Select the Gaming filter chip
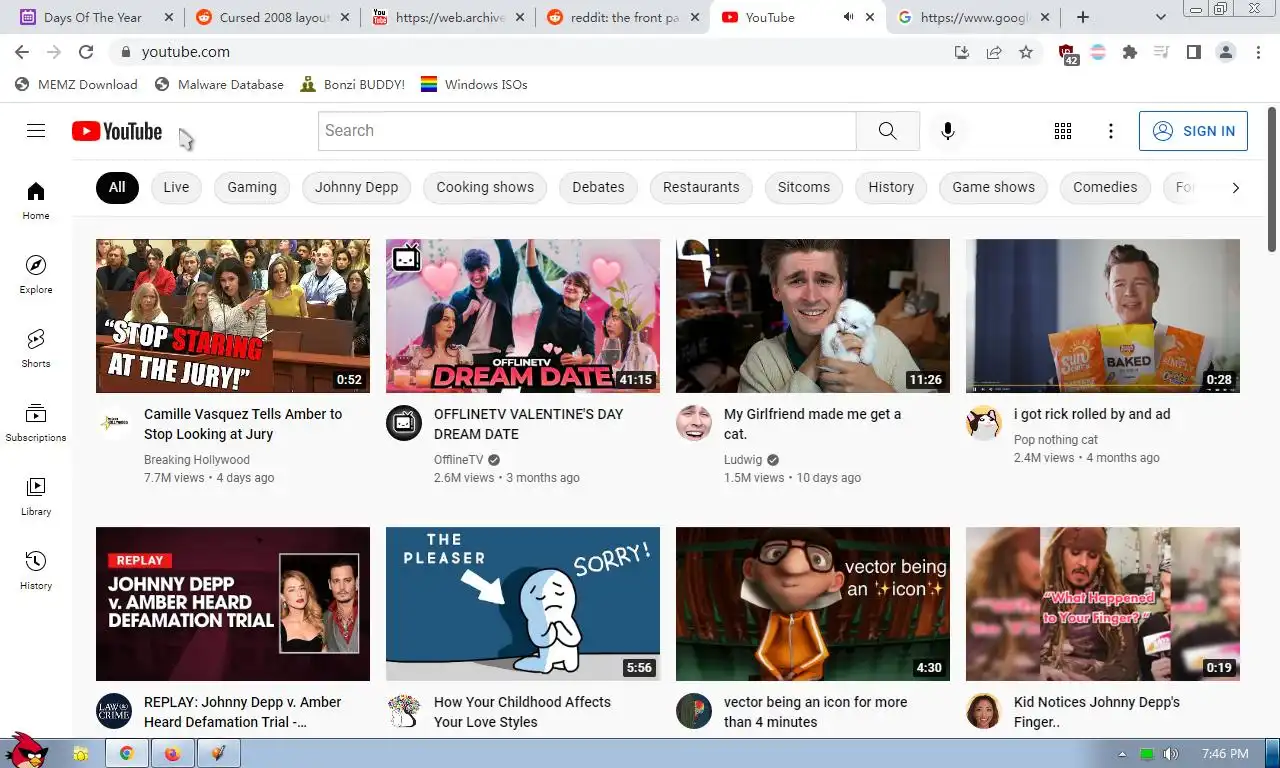This screenshot has width=1280, height=768. pyautogui.click(x=252, y=187)
